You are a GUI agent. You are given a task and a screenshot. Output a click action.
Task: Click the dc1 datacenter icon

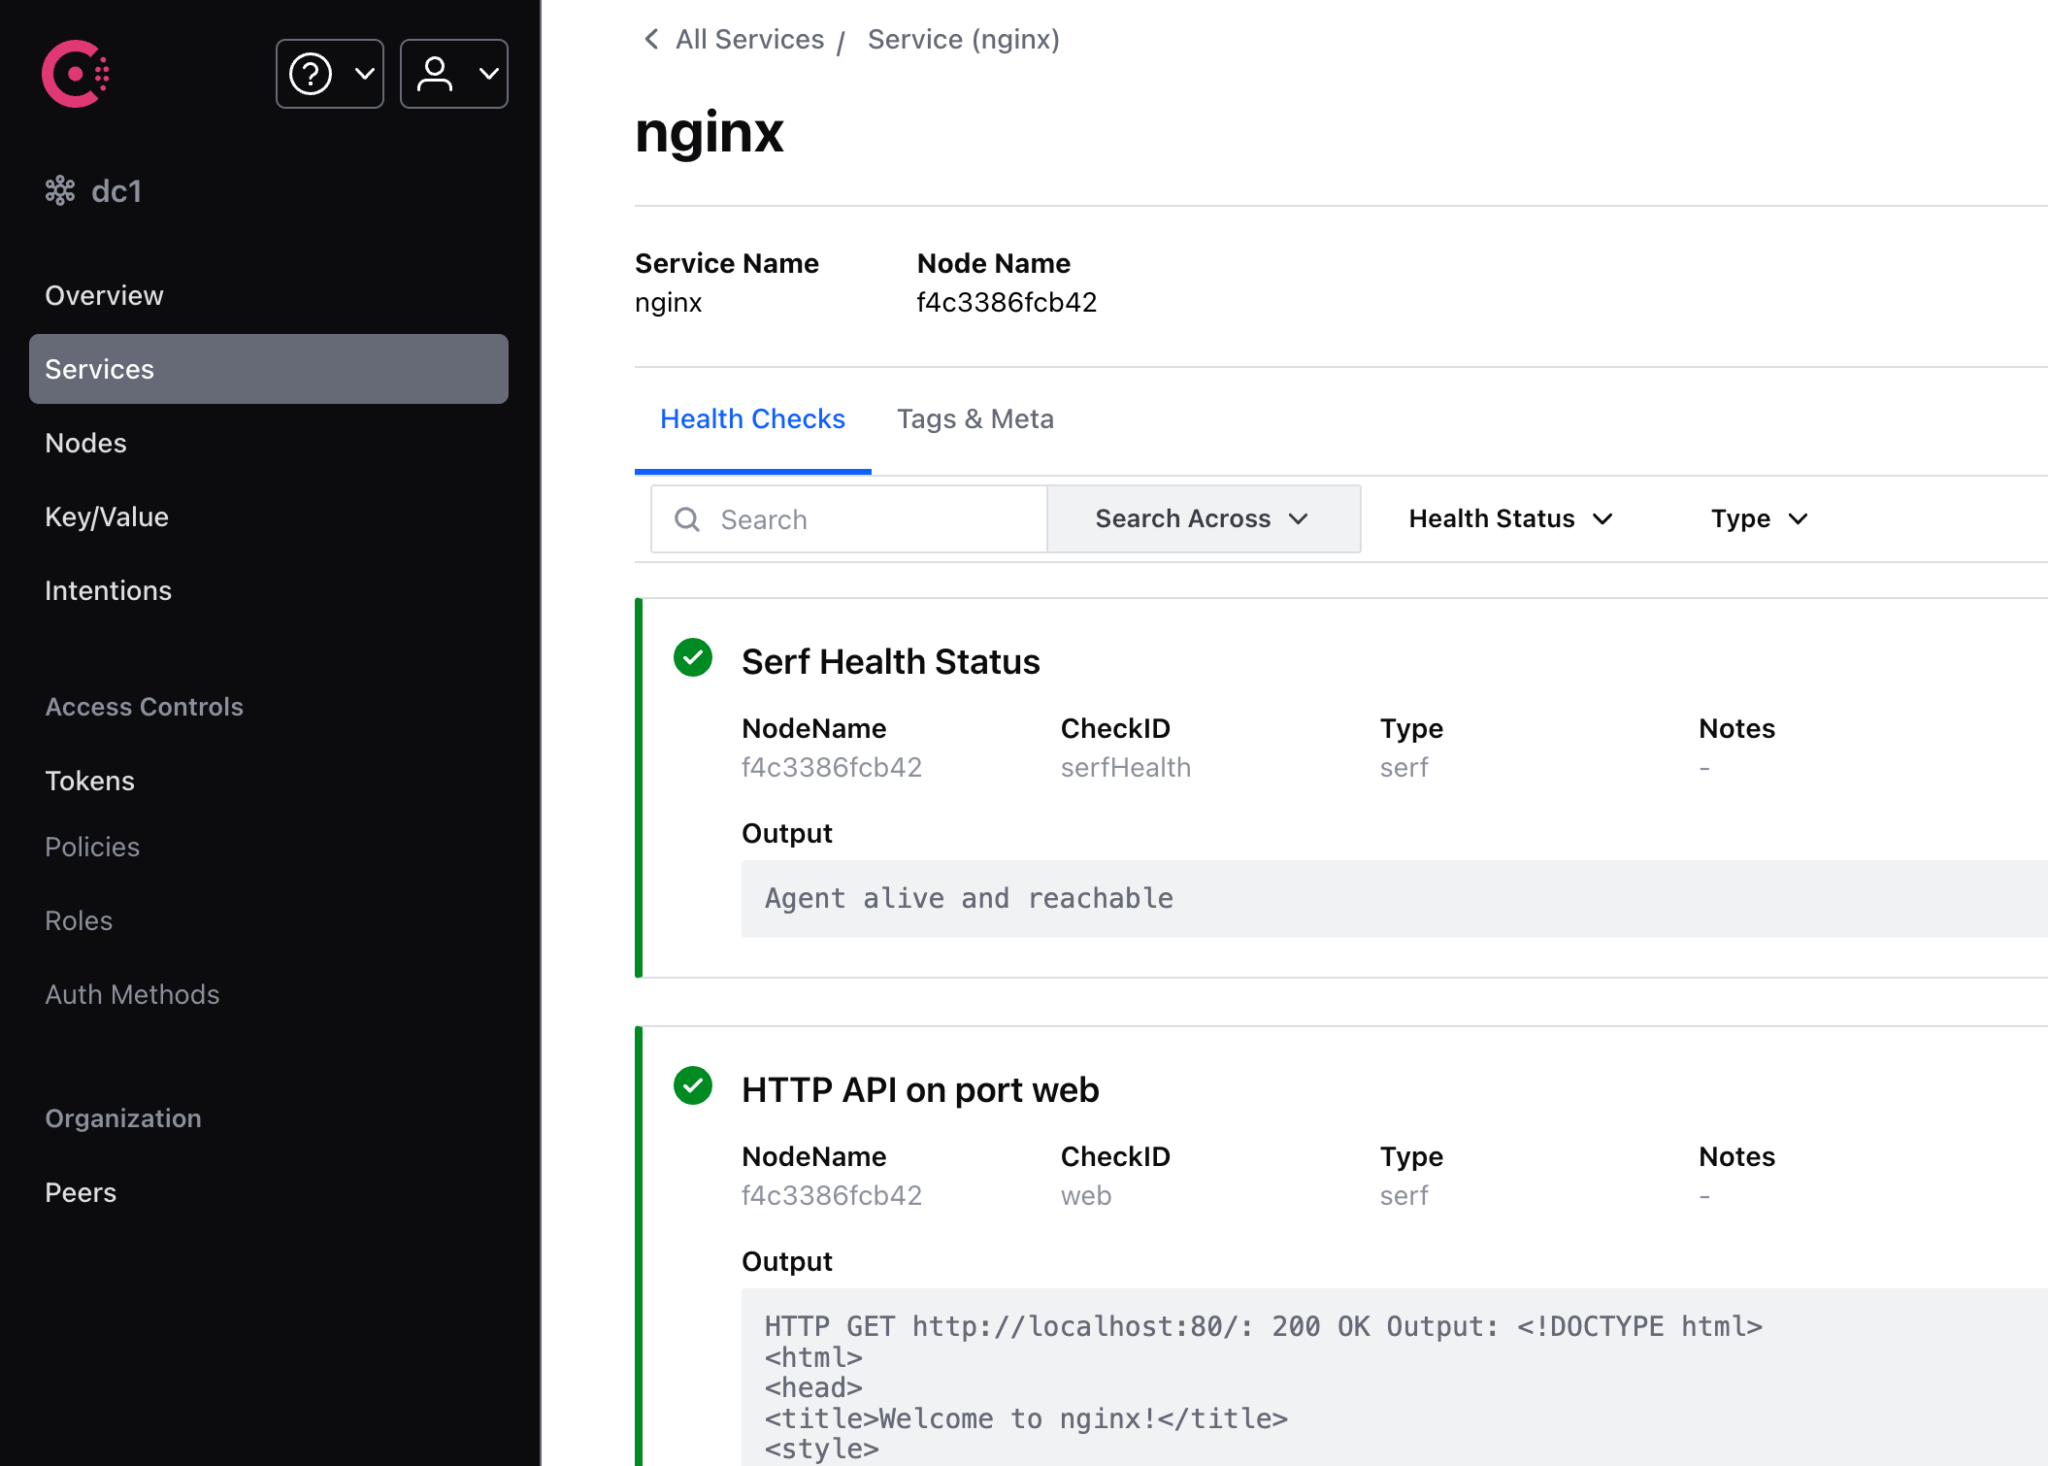(60, 190)
